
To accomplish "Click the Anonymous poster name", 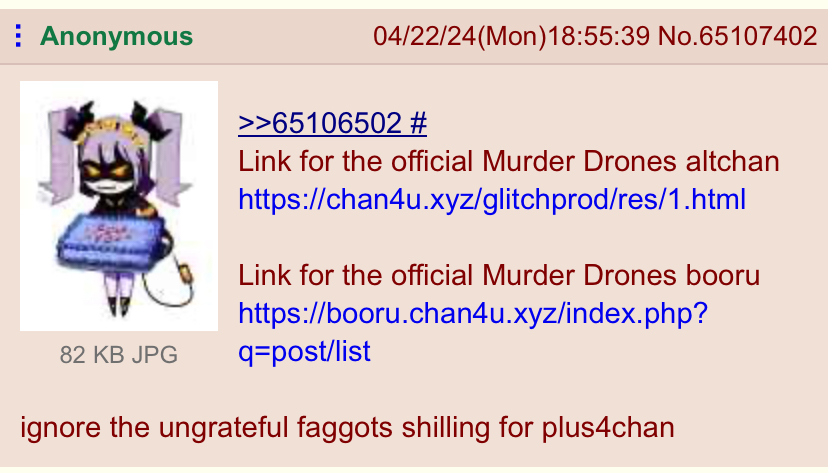I will coord(116,36).
